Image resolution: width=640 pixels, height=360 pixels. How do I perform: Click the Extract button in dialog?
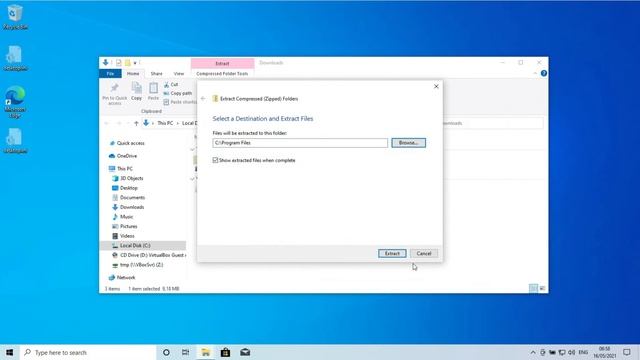pyautogui.click(x=392, y=253)
